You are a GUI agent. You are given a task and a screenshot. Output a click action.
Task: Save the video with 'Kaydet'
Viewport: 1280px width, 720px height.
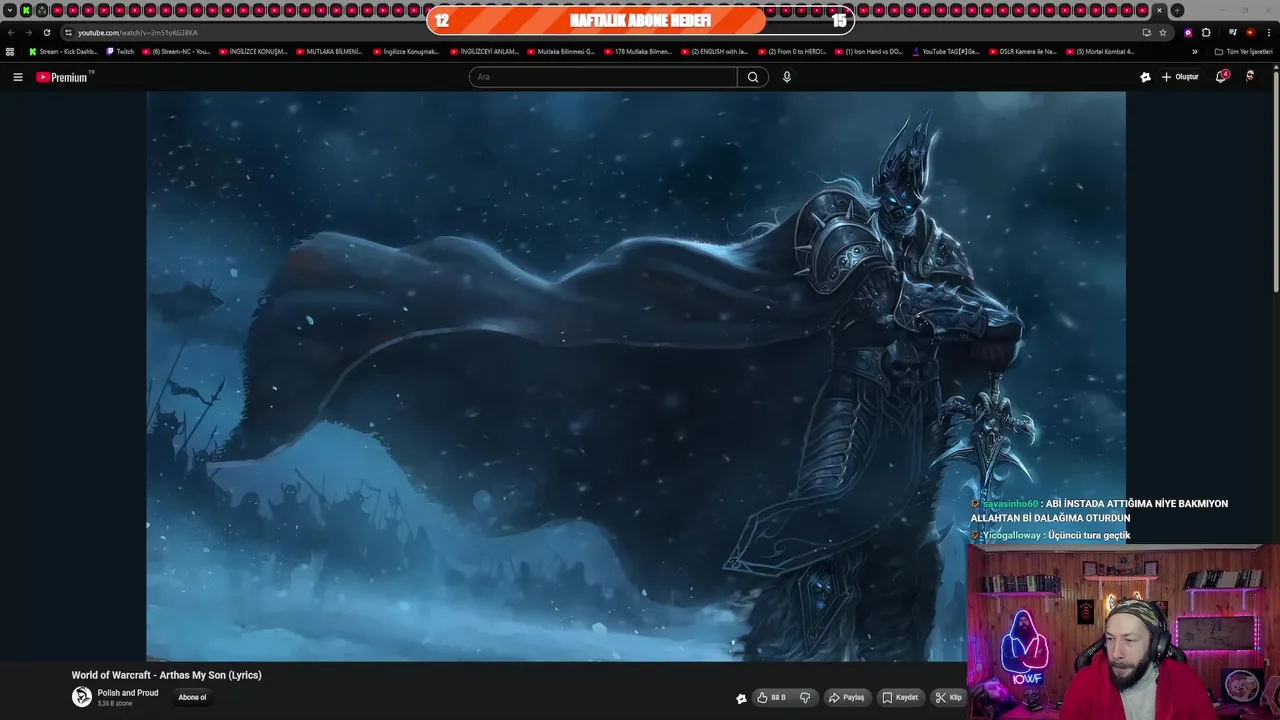click(x=900, y=698)
